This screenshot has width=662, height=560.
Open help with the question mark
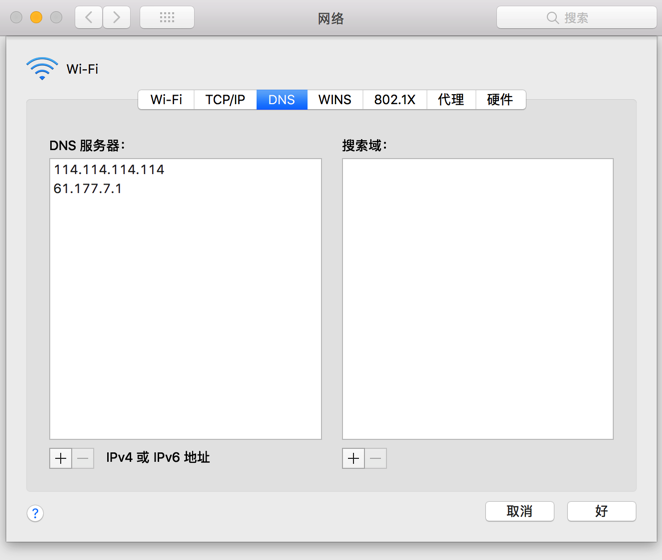click(35, 513)
